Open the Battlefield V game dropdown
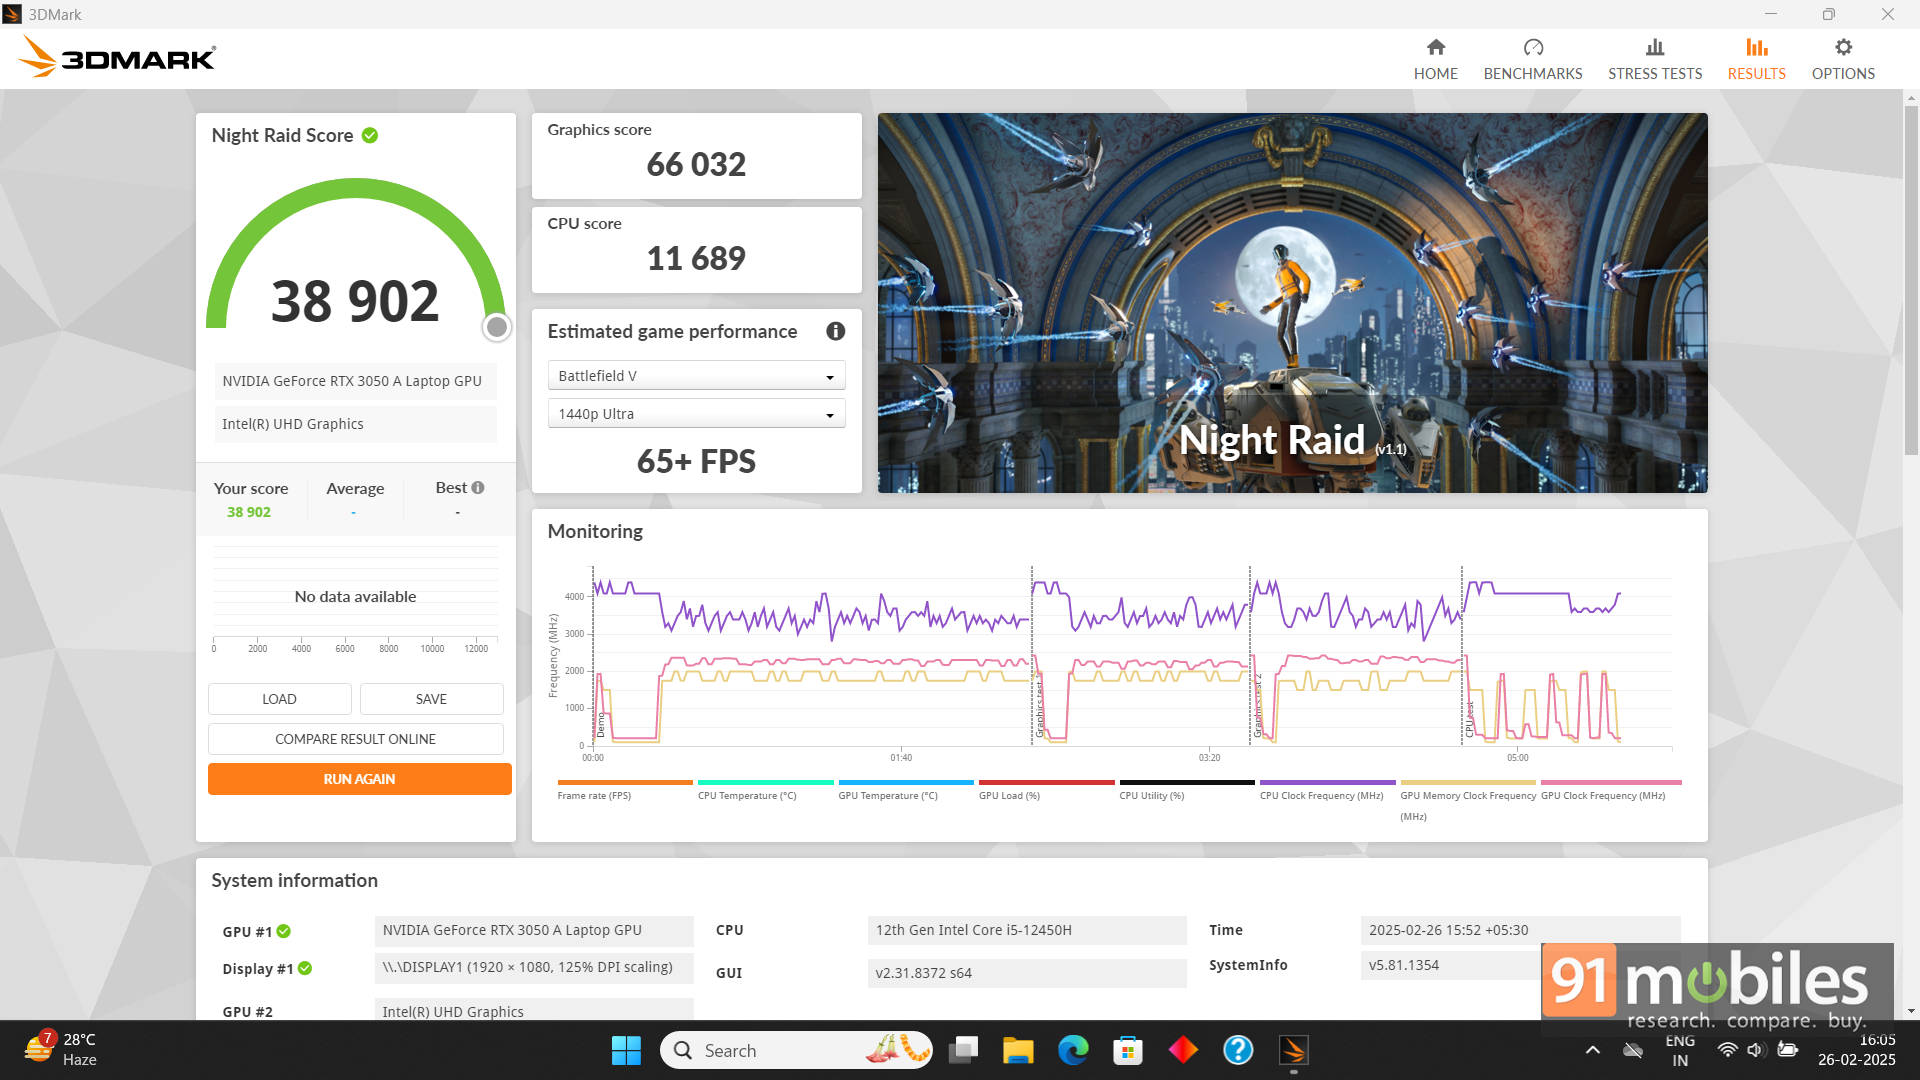This screenshot has width=1920, height=1080. 696,376
